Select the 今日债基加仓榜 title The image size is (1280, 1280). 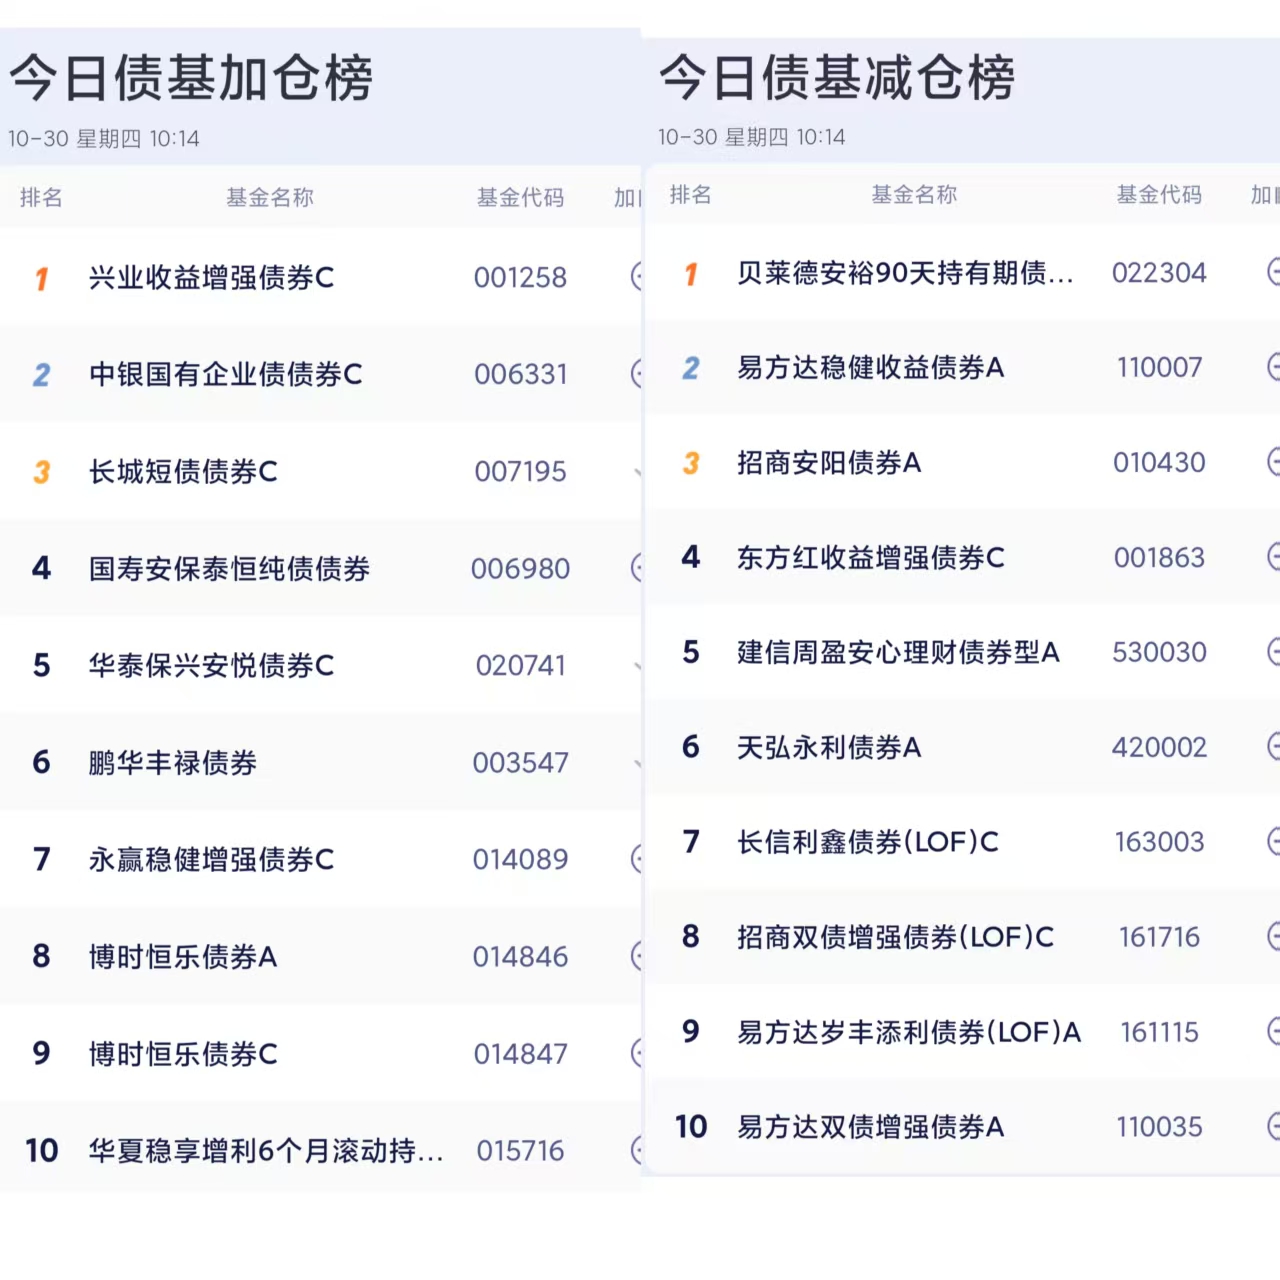pyautogui.click(x=191, y=78)
